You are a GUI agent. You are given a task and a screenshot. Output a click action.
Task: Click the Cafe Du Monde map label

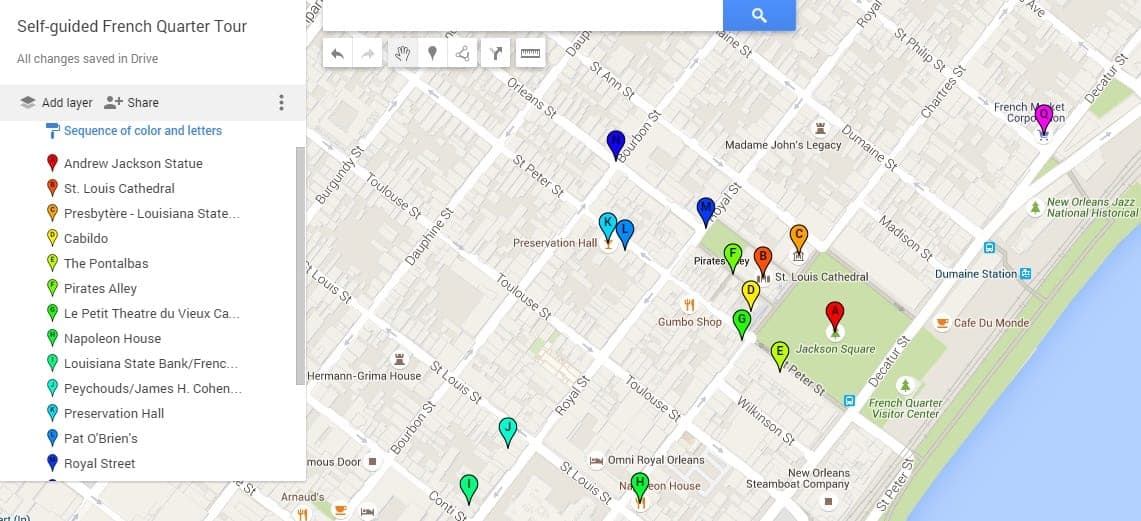[991, 323]
